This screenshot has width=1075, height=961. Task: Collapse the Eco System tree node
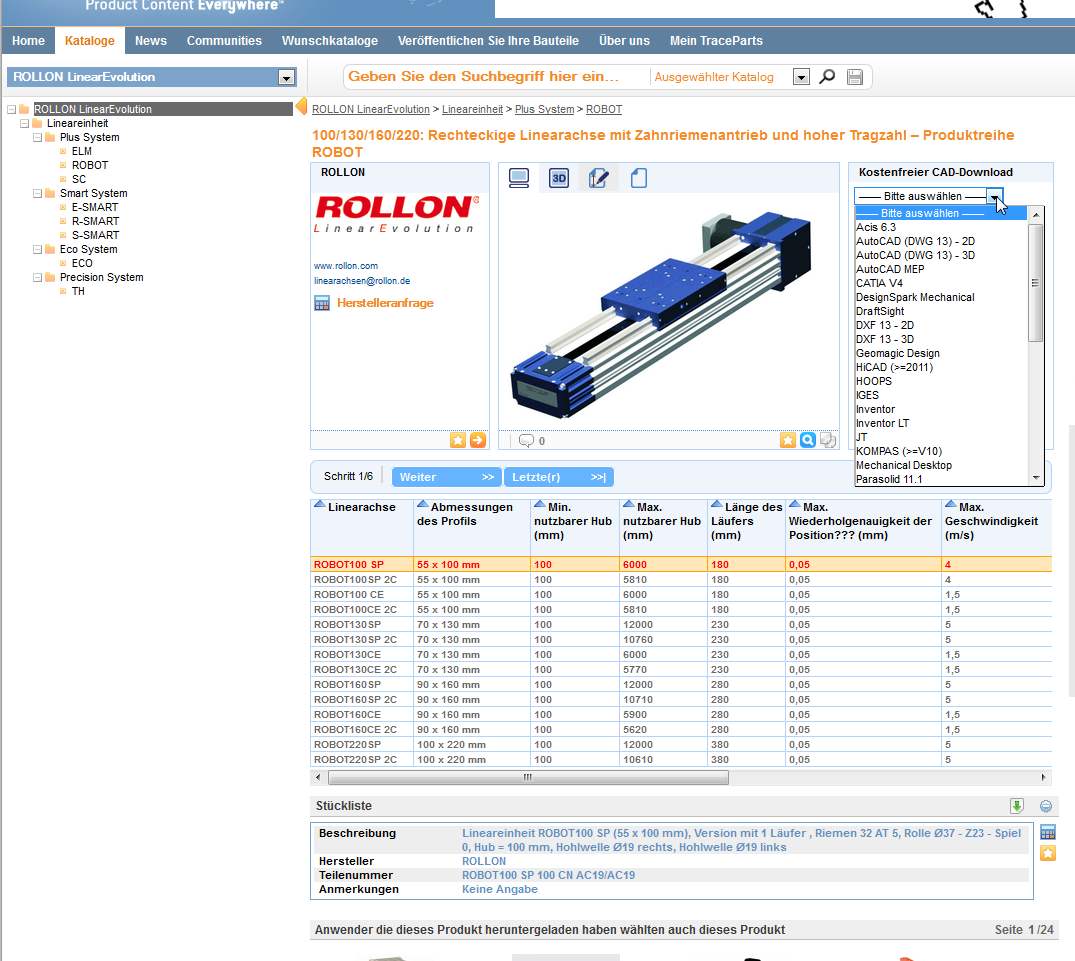[38, 250]
